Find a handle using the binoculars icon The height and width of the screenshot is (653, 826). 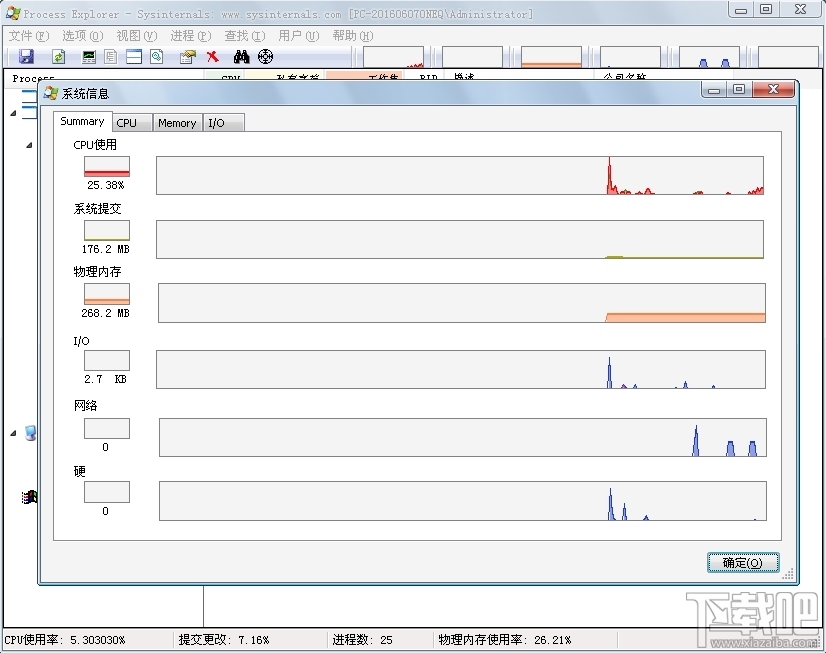click(242, 57)
